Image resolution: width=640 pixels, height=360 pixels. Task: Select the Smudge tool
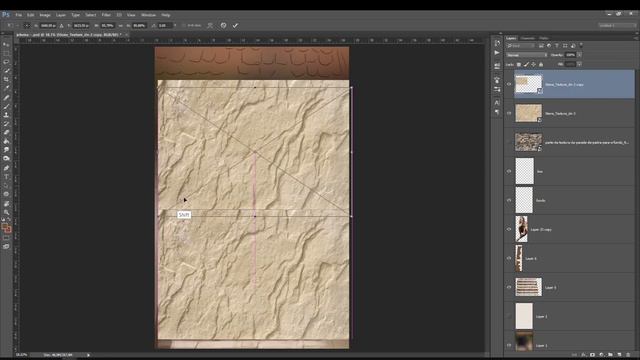[x=6, y=150]
